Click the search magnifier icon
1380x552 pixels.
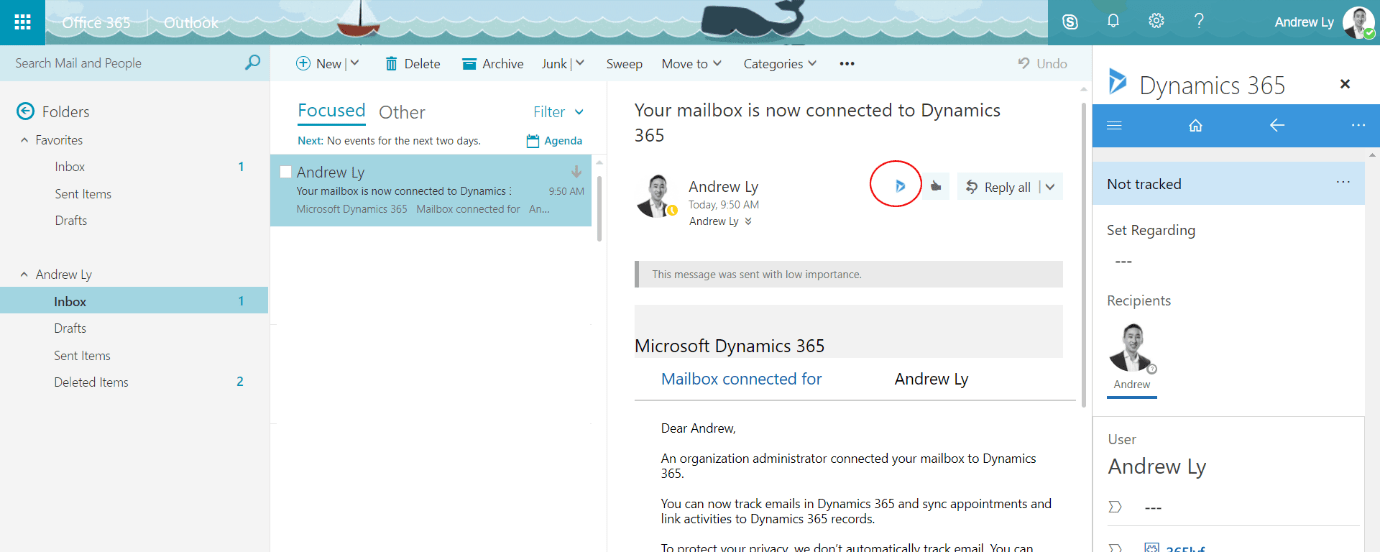tap(252, 63)
